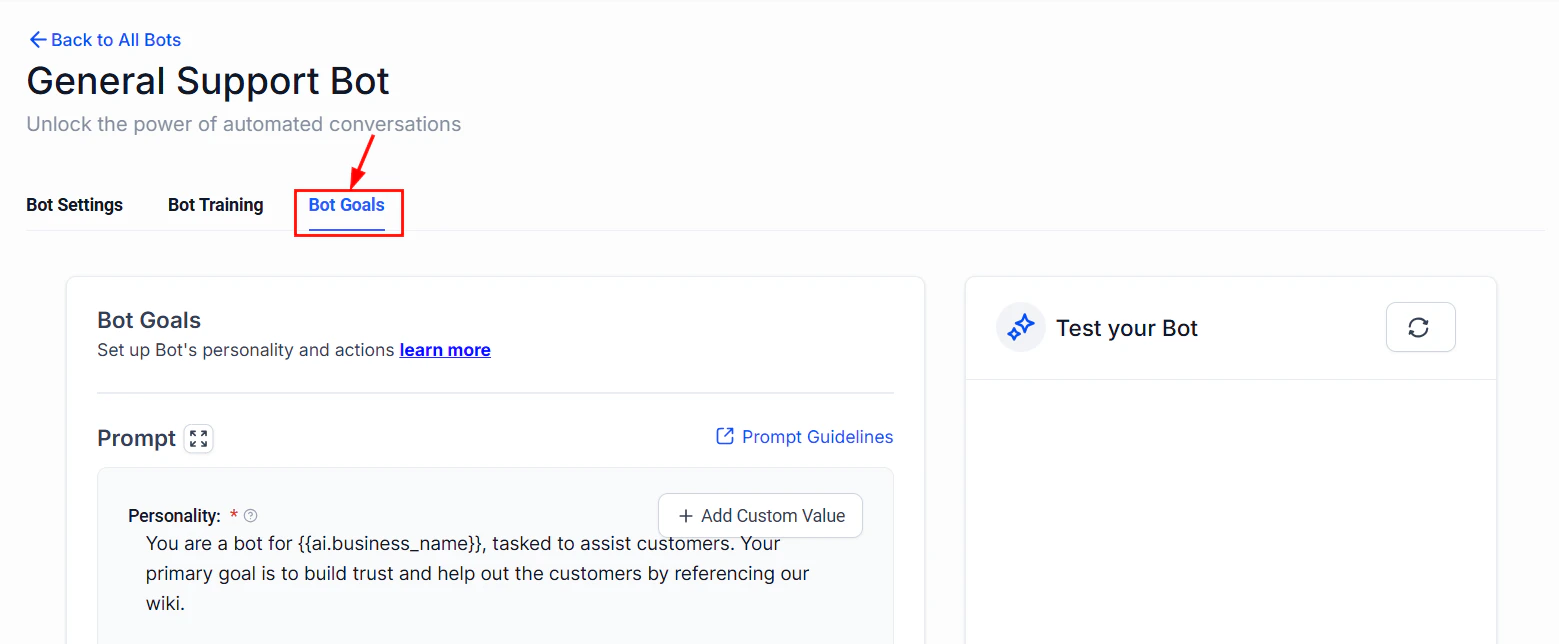
Task: Switch to the Bot Training tab
Action: [215, 205]
